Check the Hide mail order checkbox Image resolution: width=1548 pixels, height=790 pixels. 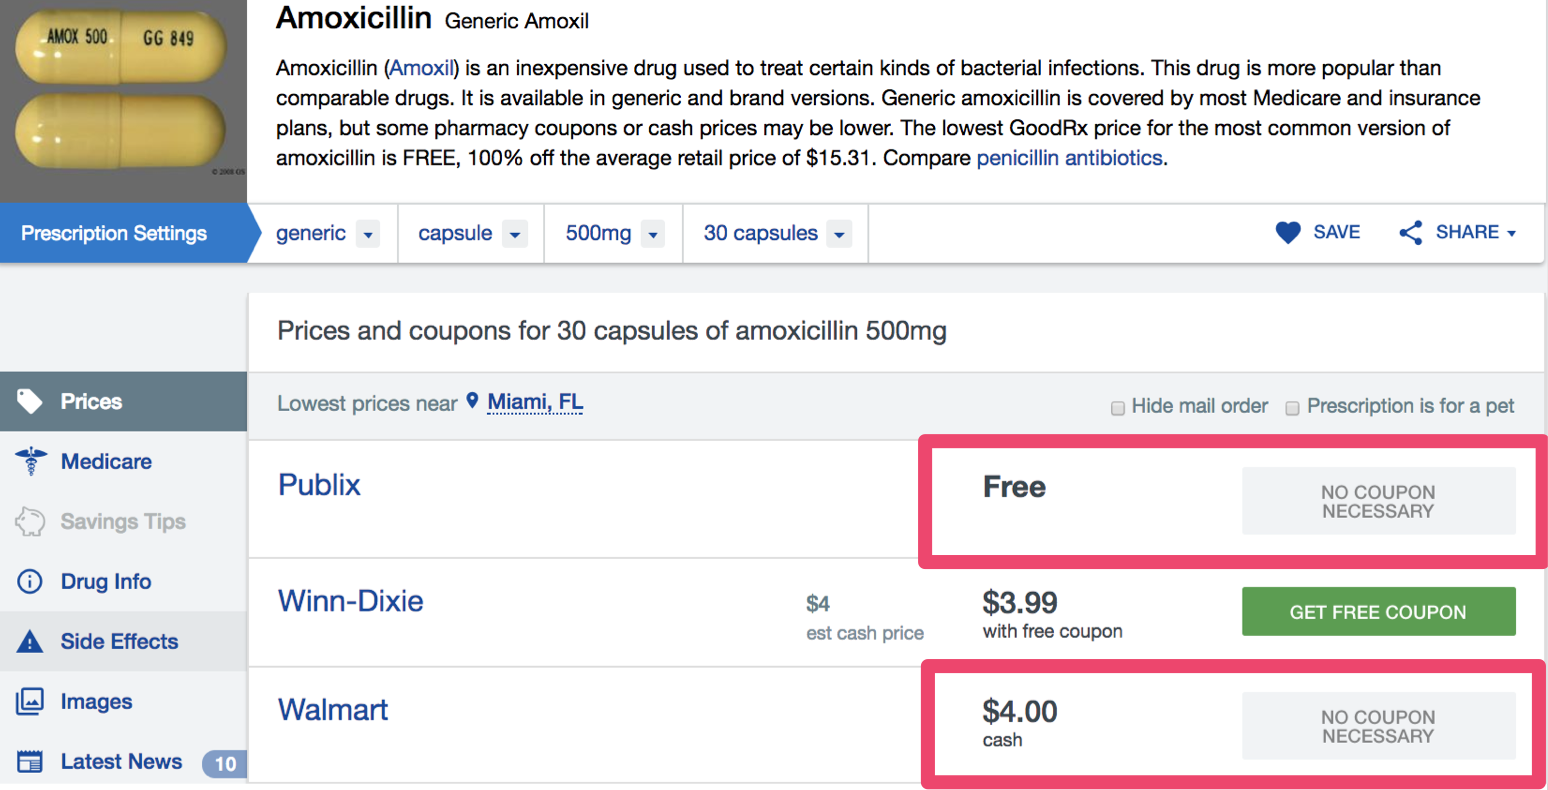(1118, 408)
